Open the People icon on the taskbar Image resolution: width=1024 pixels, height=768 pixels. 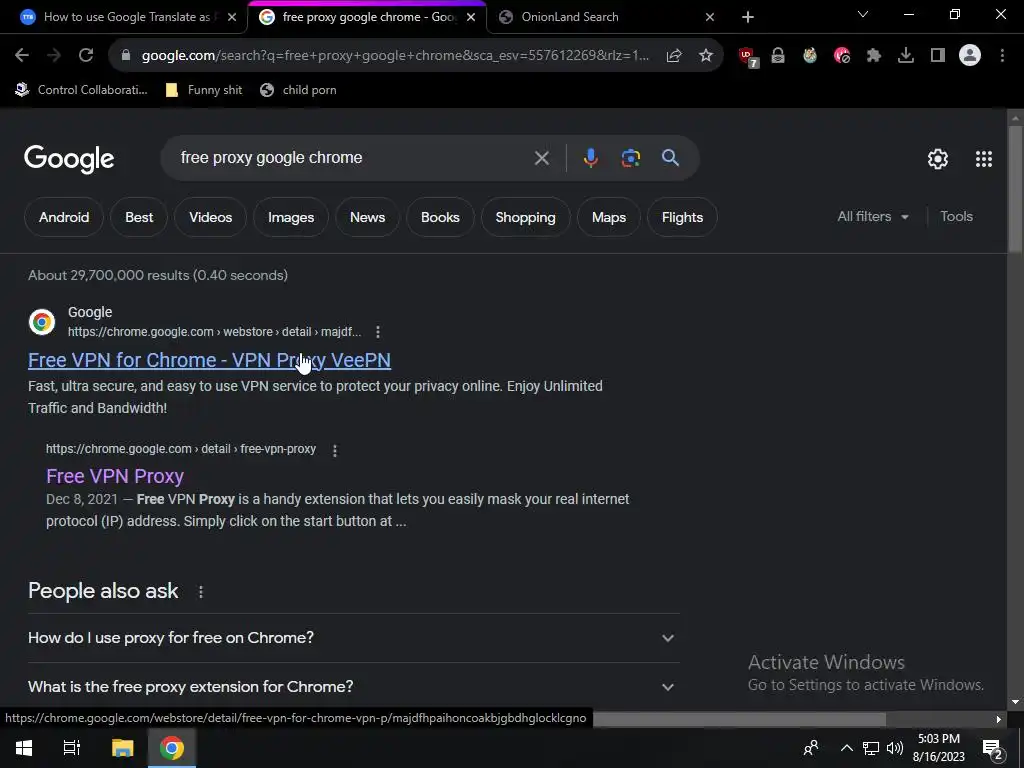[x=811, y=748]
